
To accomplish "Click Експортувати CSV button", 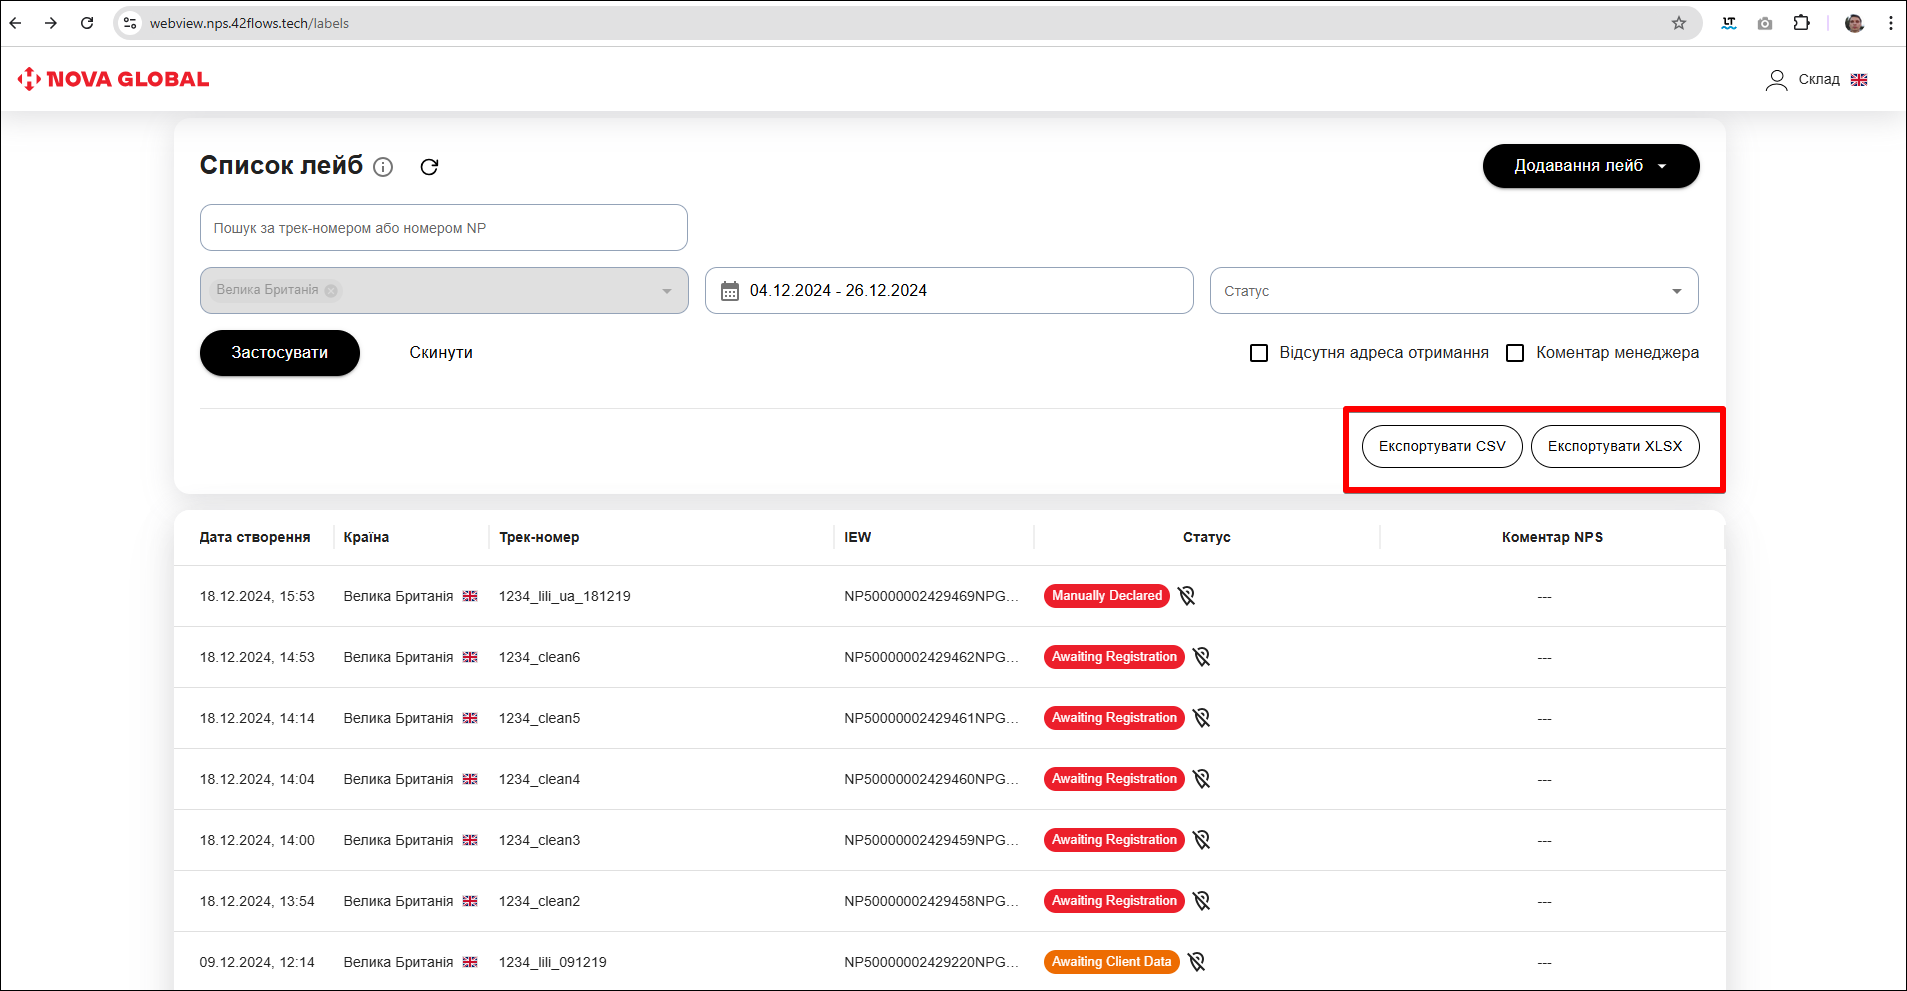I will (1442, 446).
